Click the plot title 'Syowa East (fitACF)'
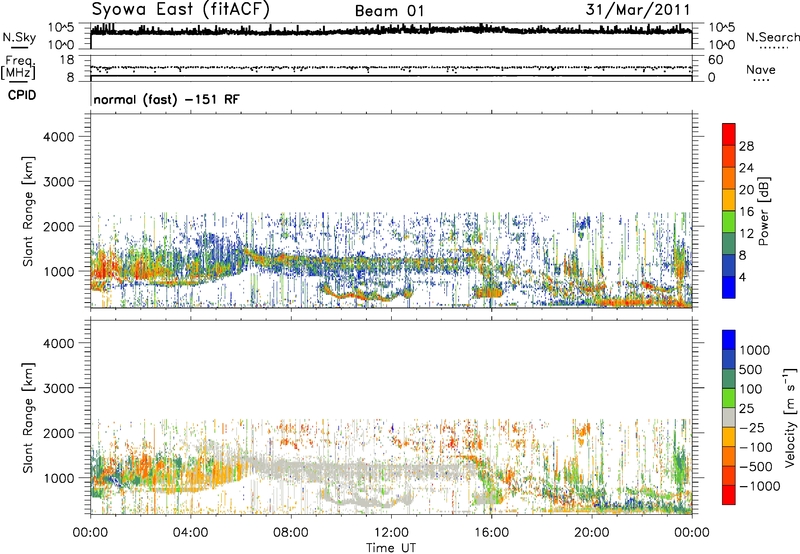The width and height of the screenshot is (800, 554). coord(180,10)
